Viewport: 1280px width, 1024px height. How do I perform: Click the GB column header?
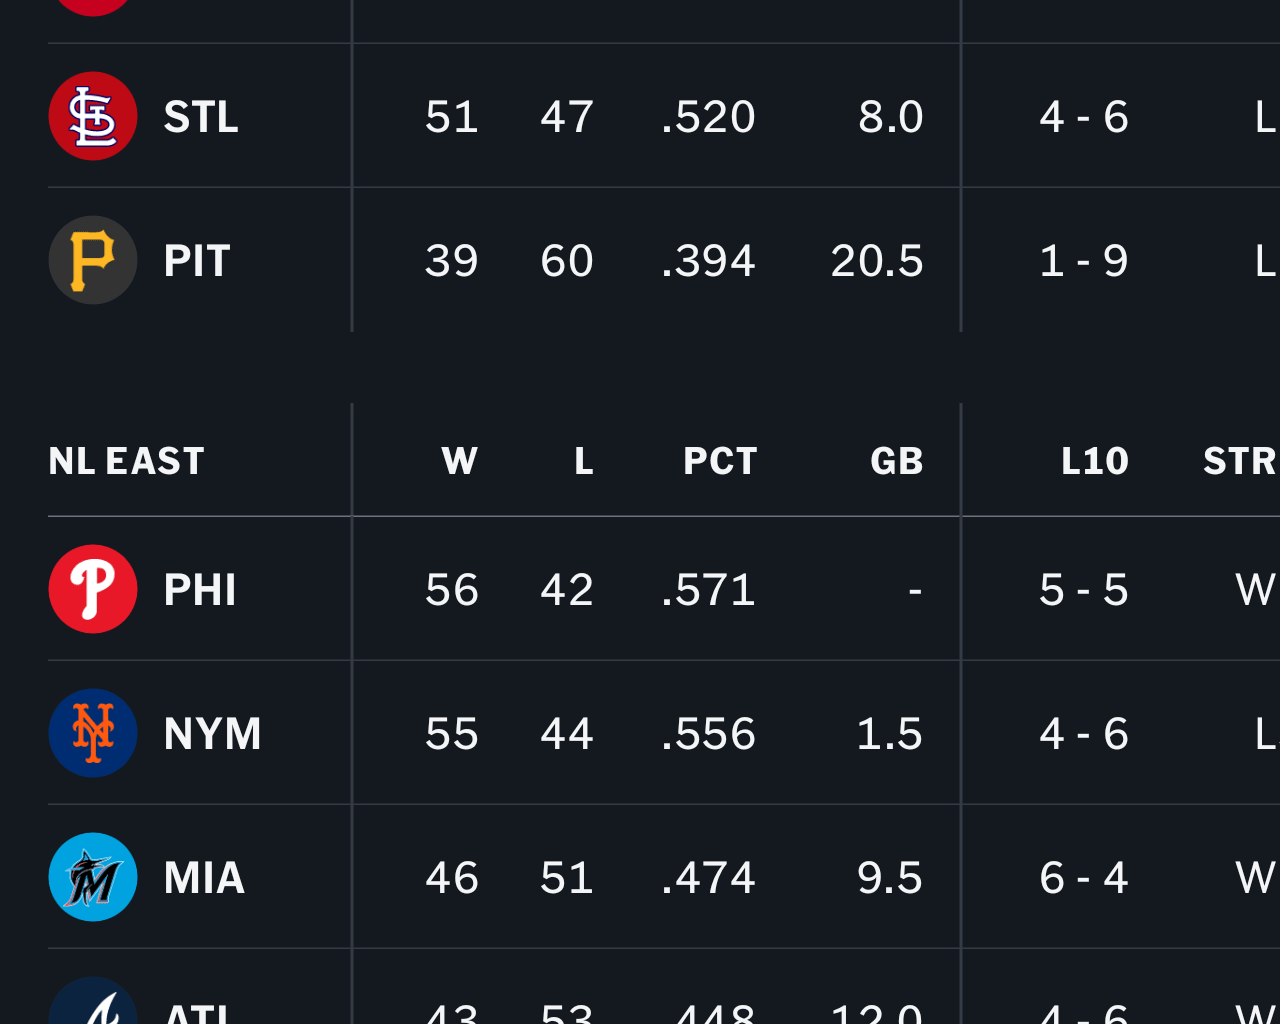[x=896, y=460]
